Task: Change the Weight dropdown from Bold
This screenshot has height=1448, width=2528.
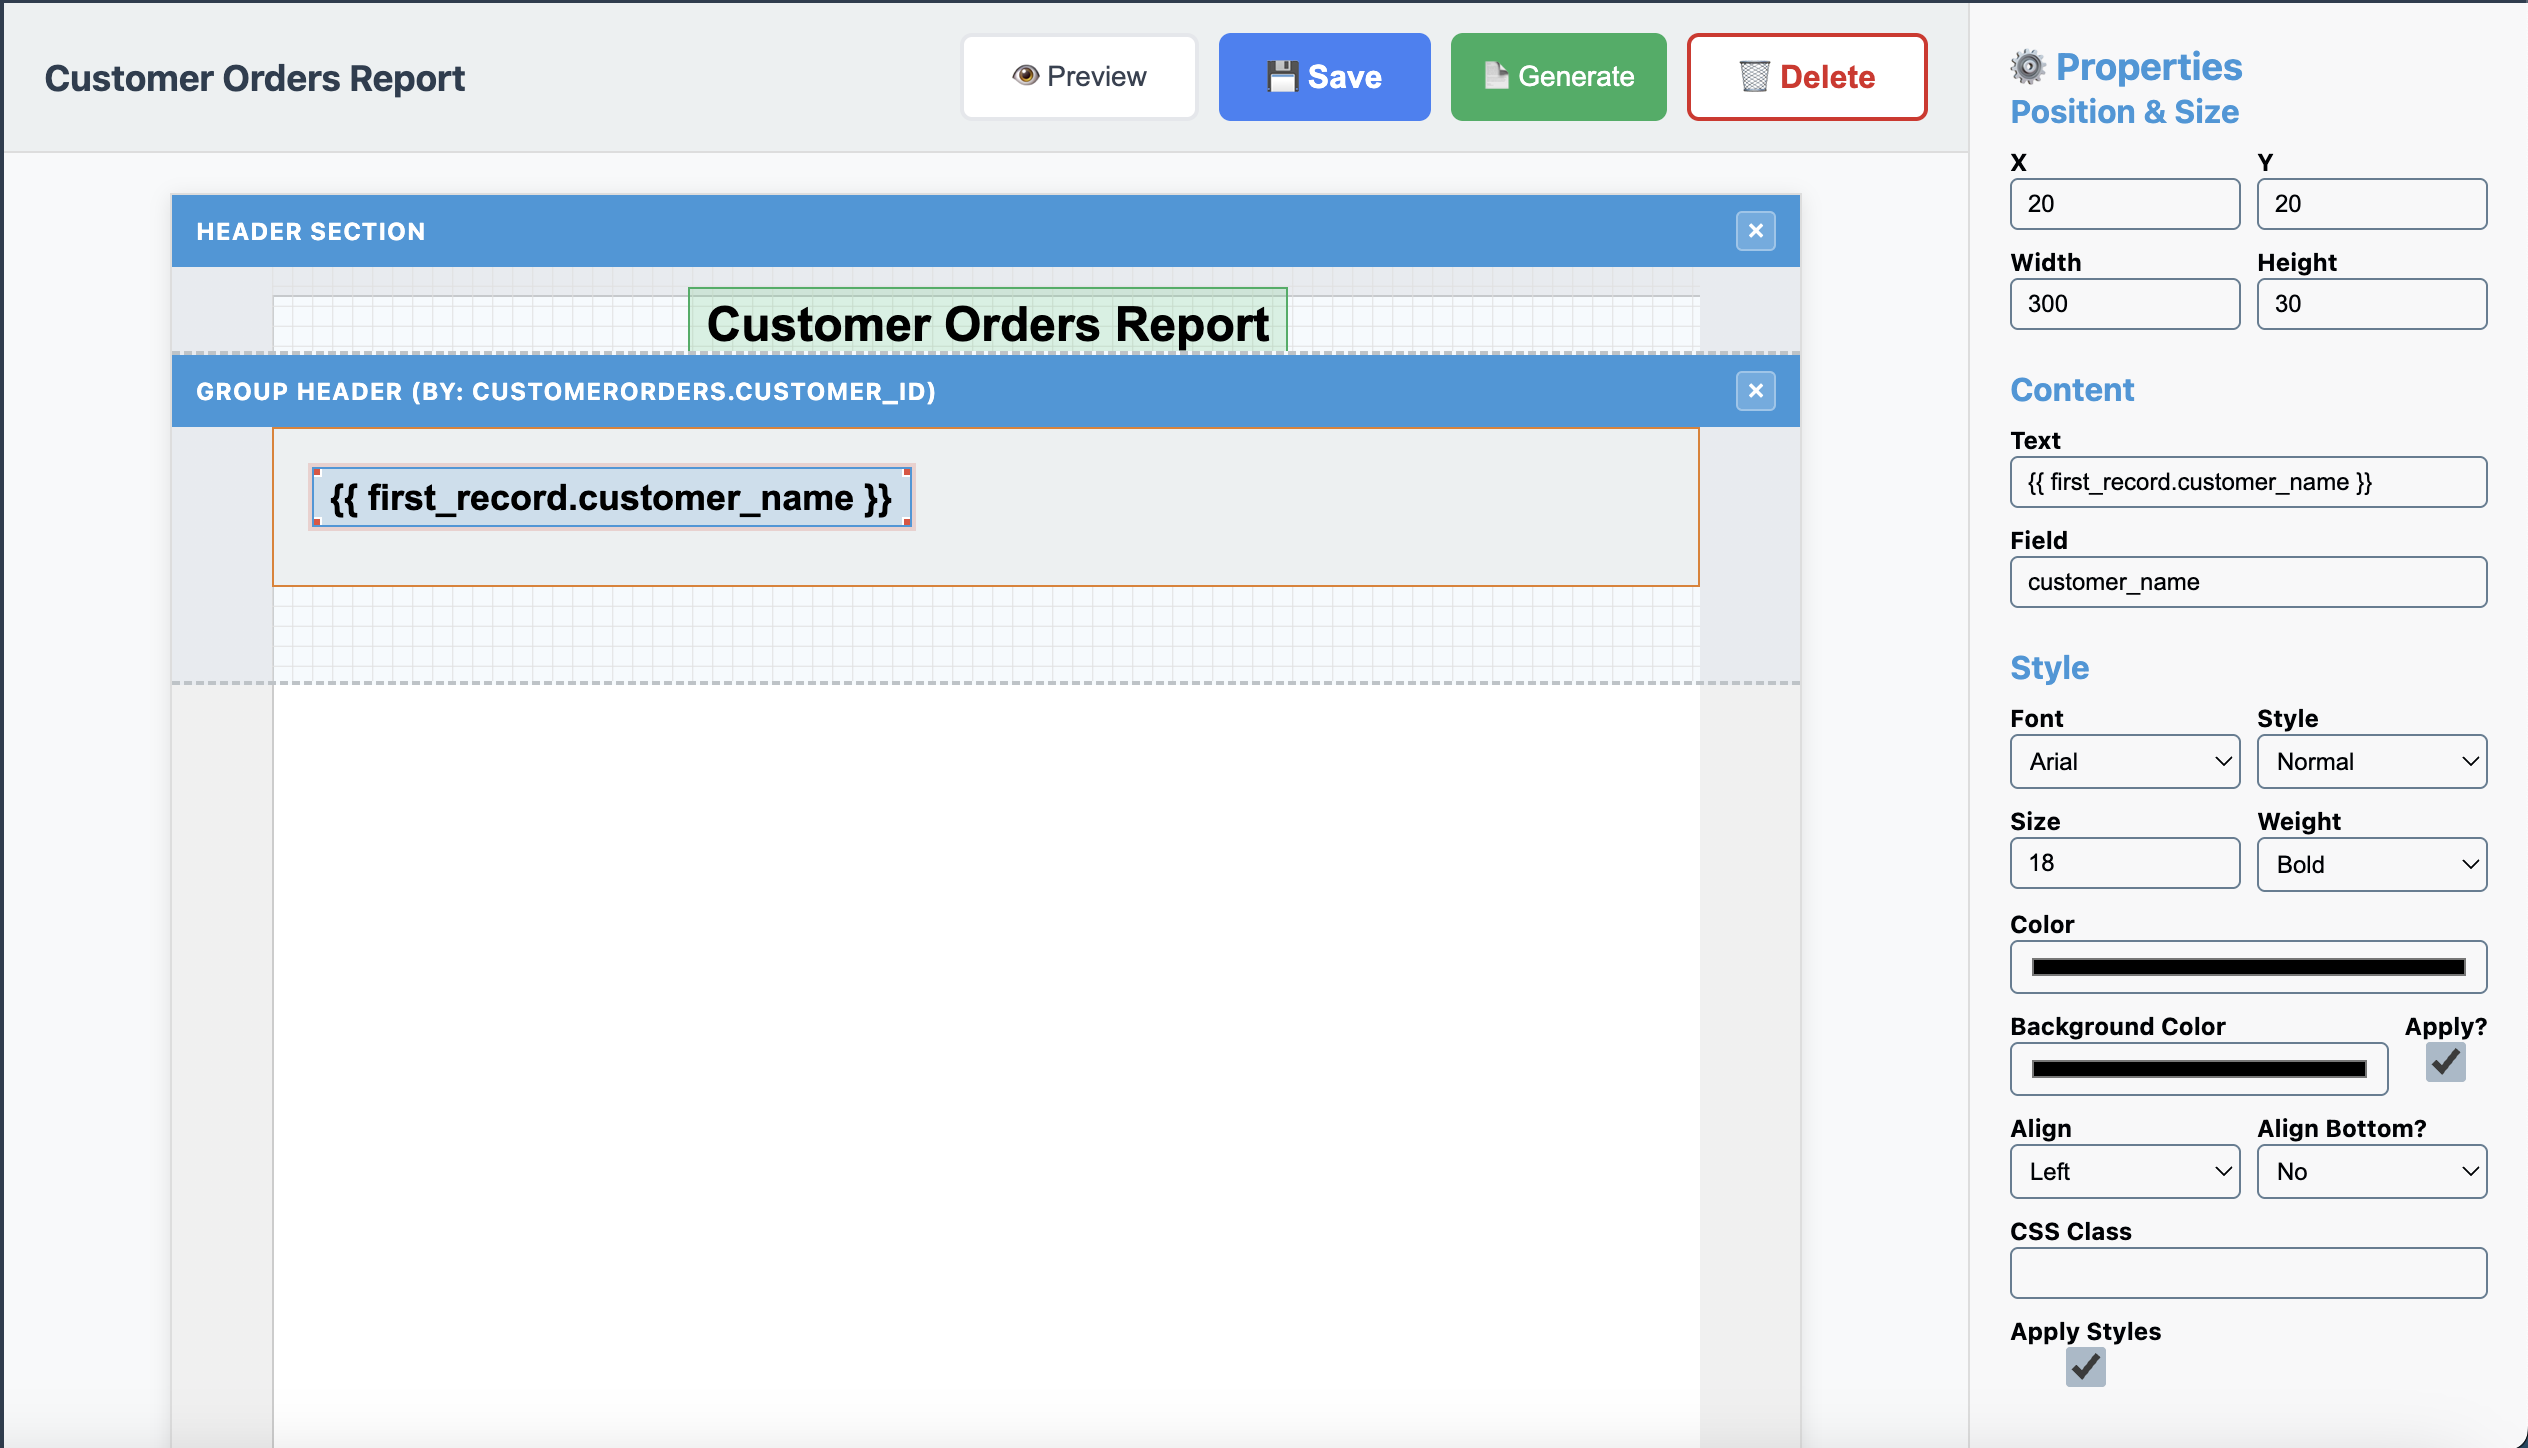Action: (x=2371, y=864)
